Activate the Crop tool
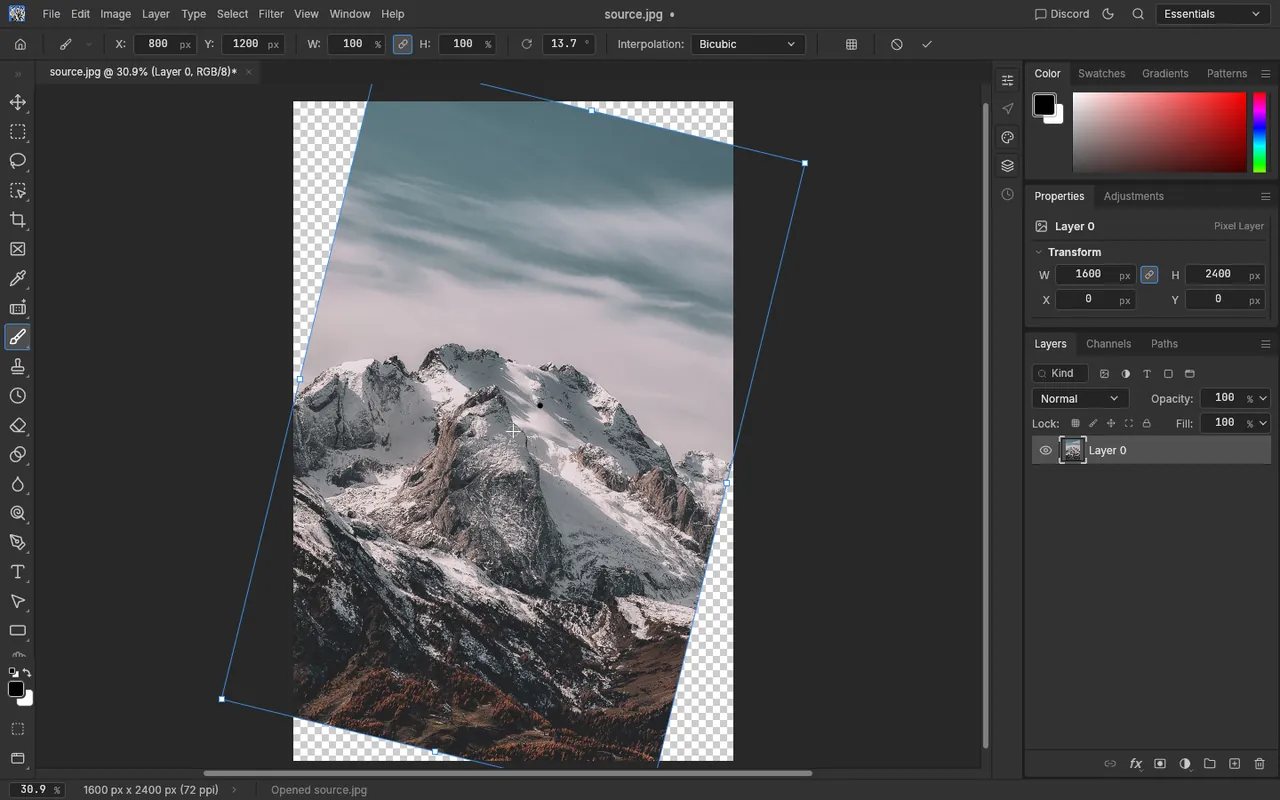Image resolution: width=1280 pixels, height=800 pixels. (18, 220)
